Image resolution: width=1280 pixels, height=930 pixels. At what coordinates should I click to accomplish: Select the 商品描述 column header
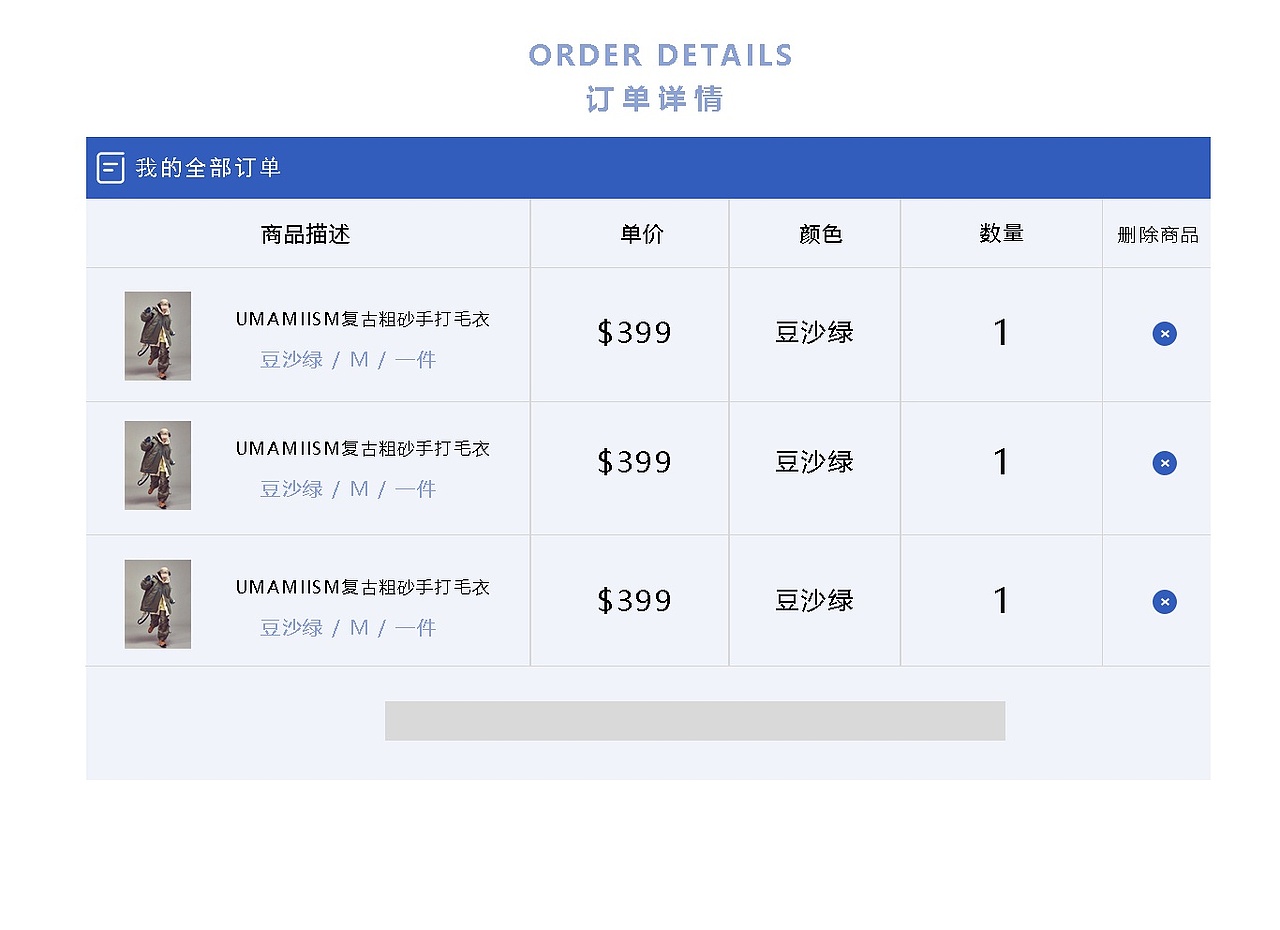(305, 233)
